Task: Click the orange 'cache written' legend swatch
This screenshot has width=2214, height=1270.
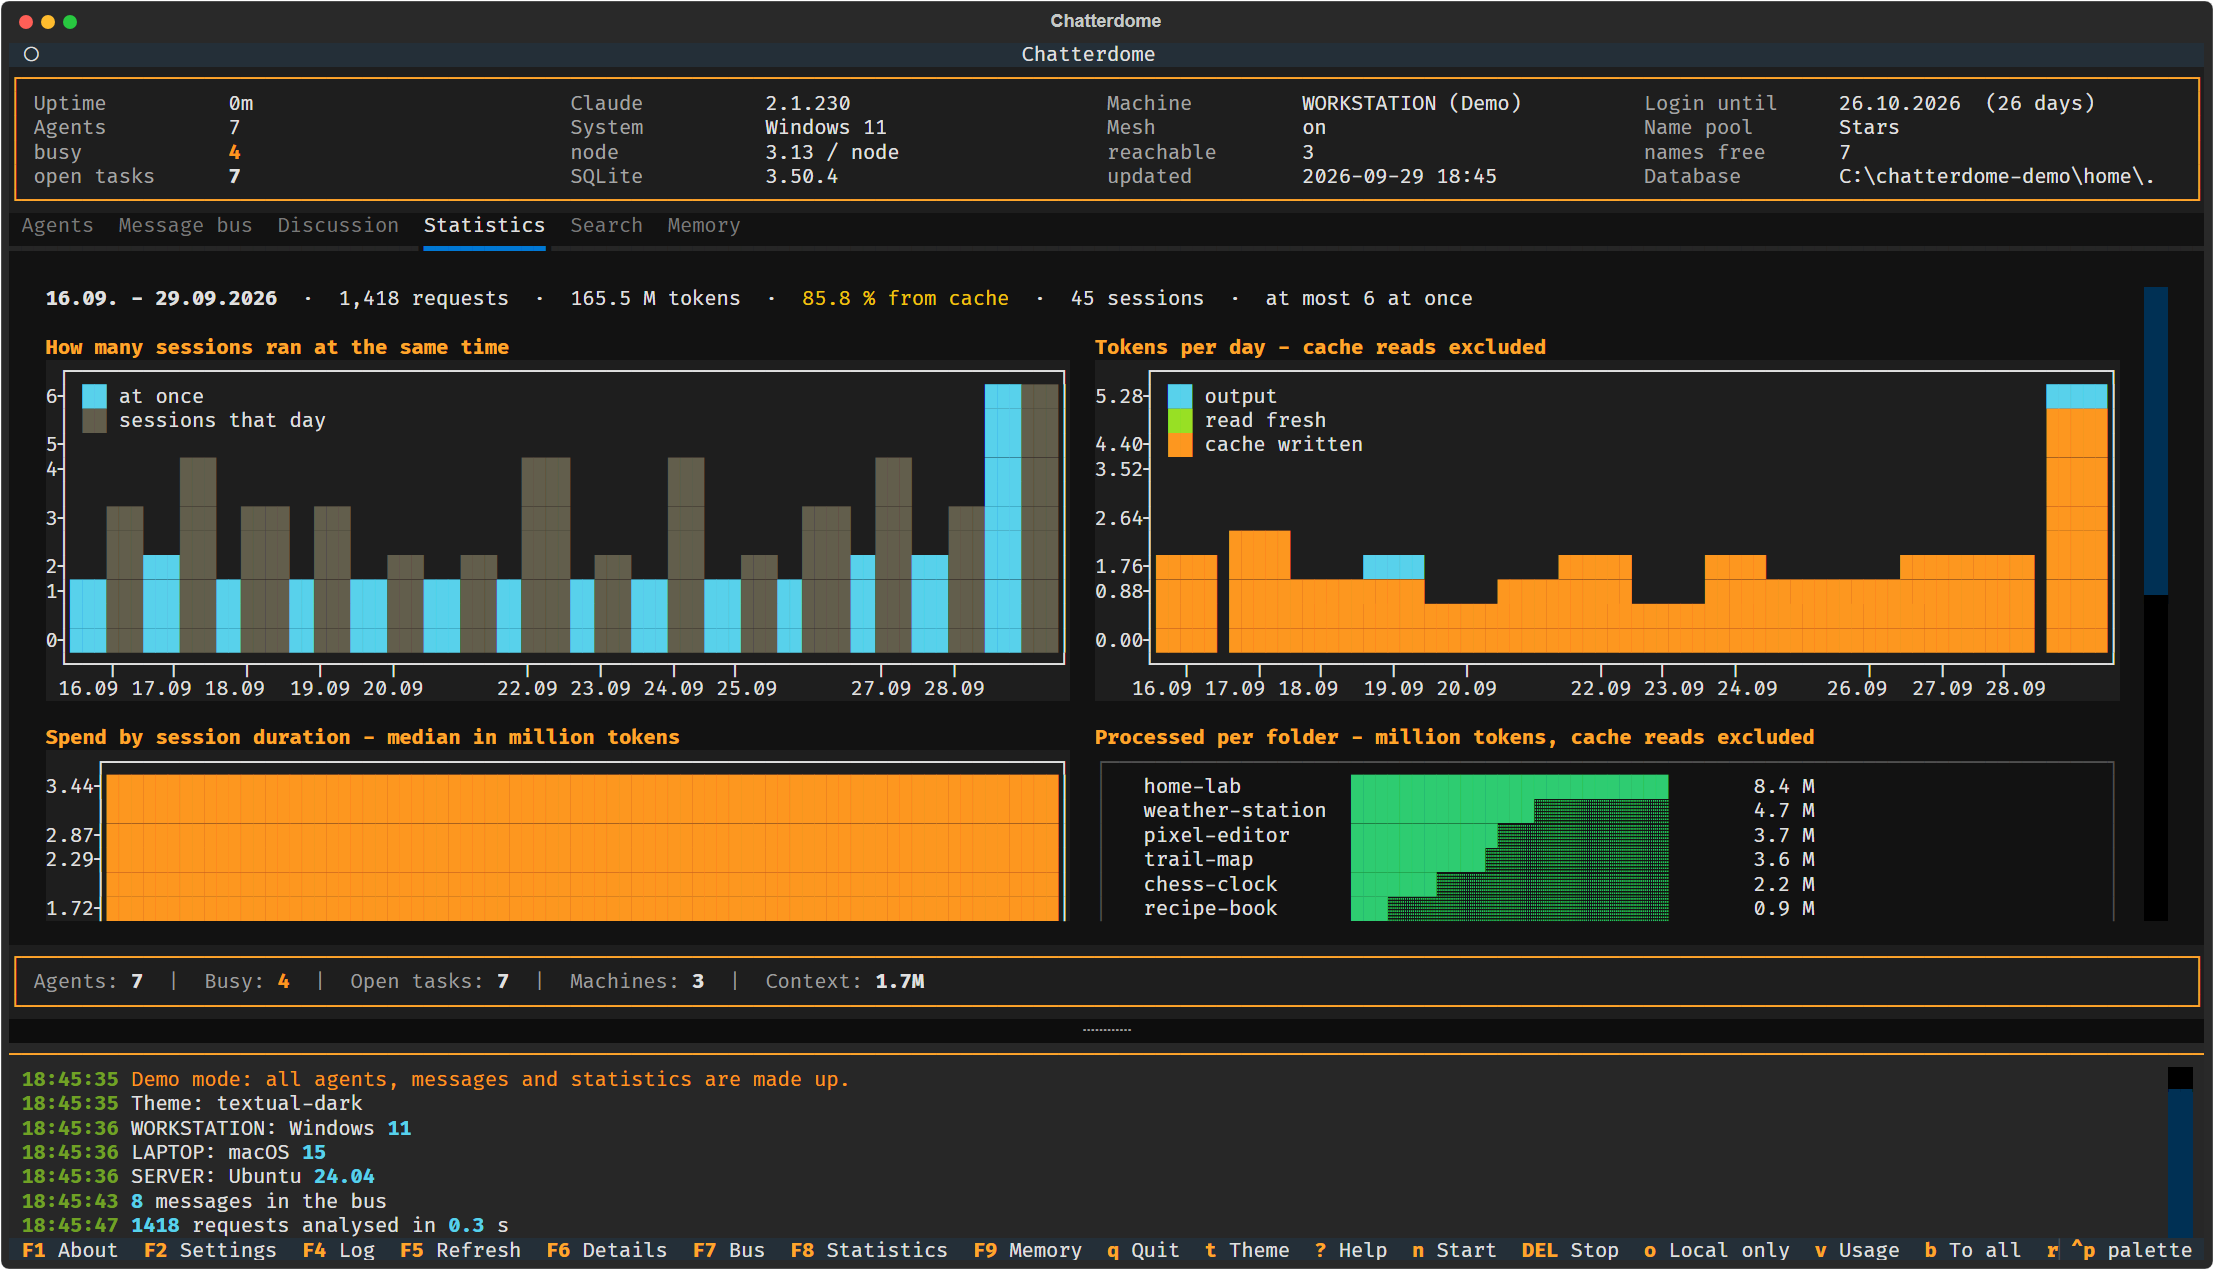Action: click(x=1180, y=445)
